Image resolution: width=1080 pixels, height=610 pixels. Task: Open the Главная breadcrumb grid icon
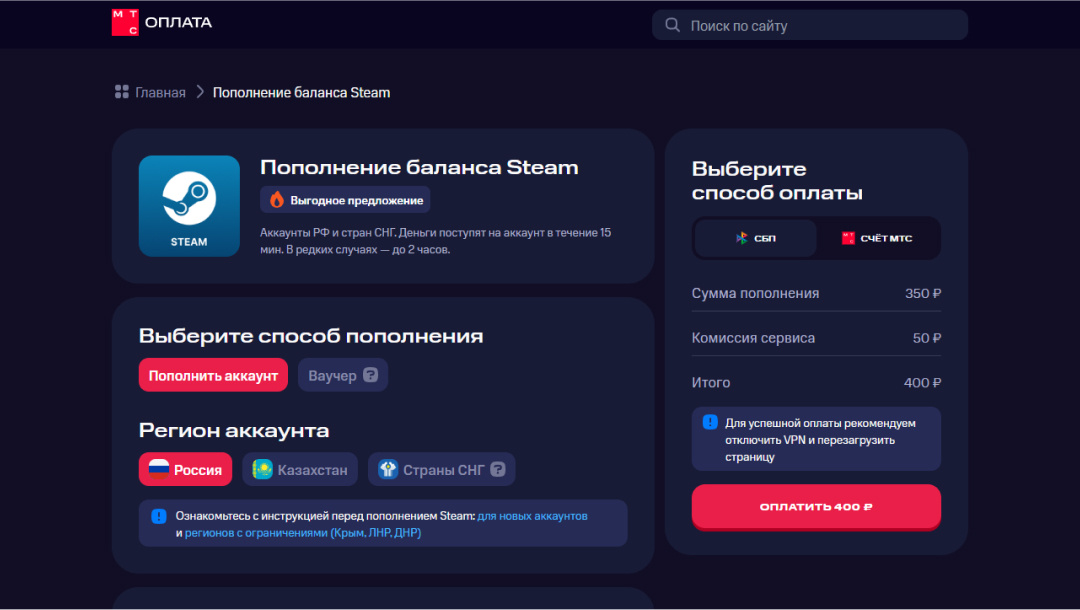(122, 92)
